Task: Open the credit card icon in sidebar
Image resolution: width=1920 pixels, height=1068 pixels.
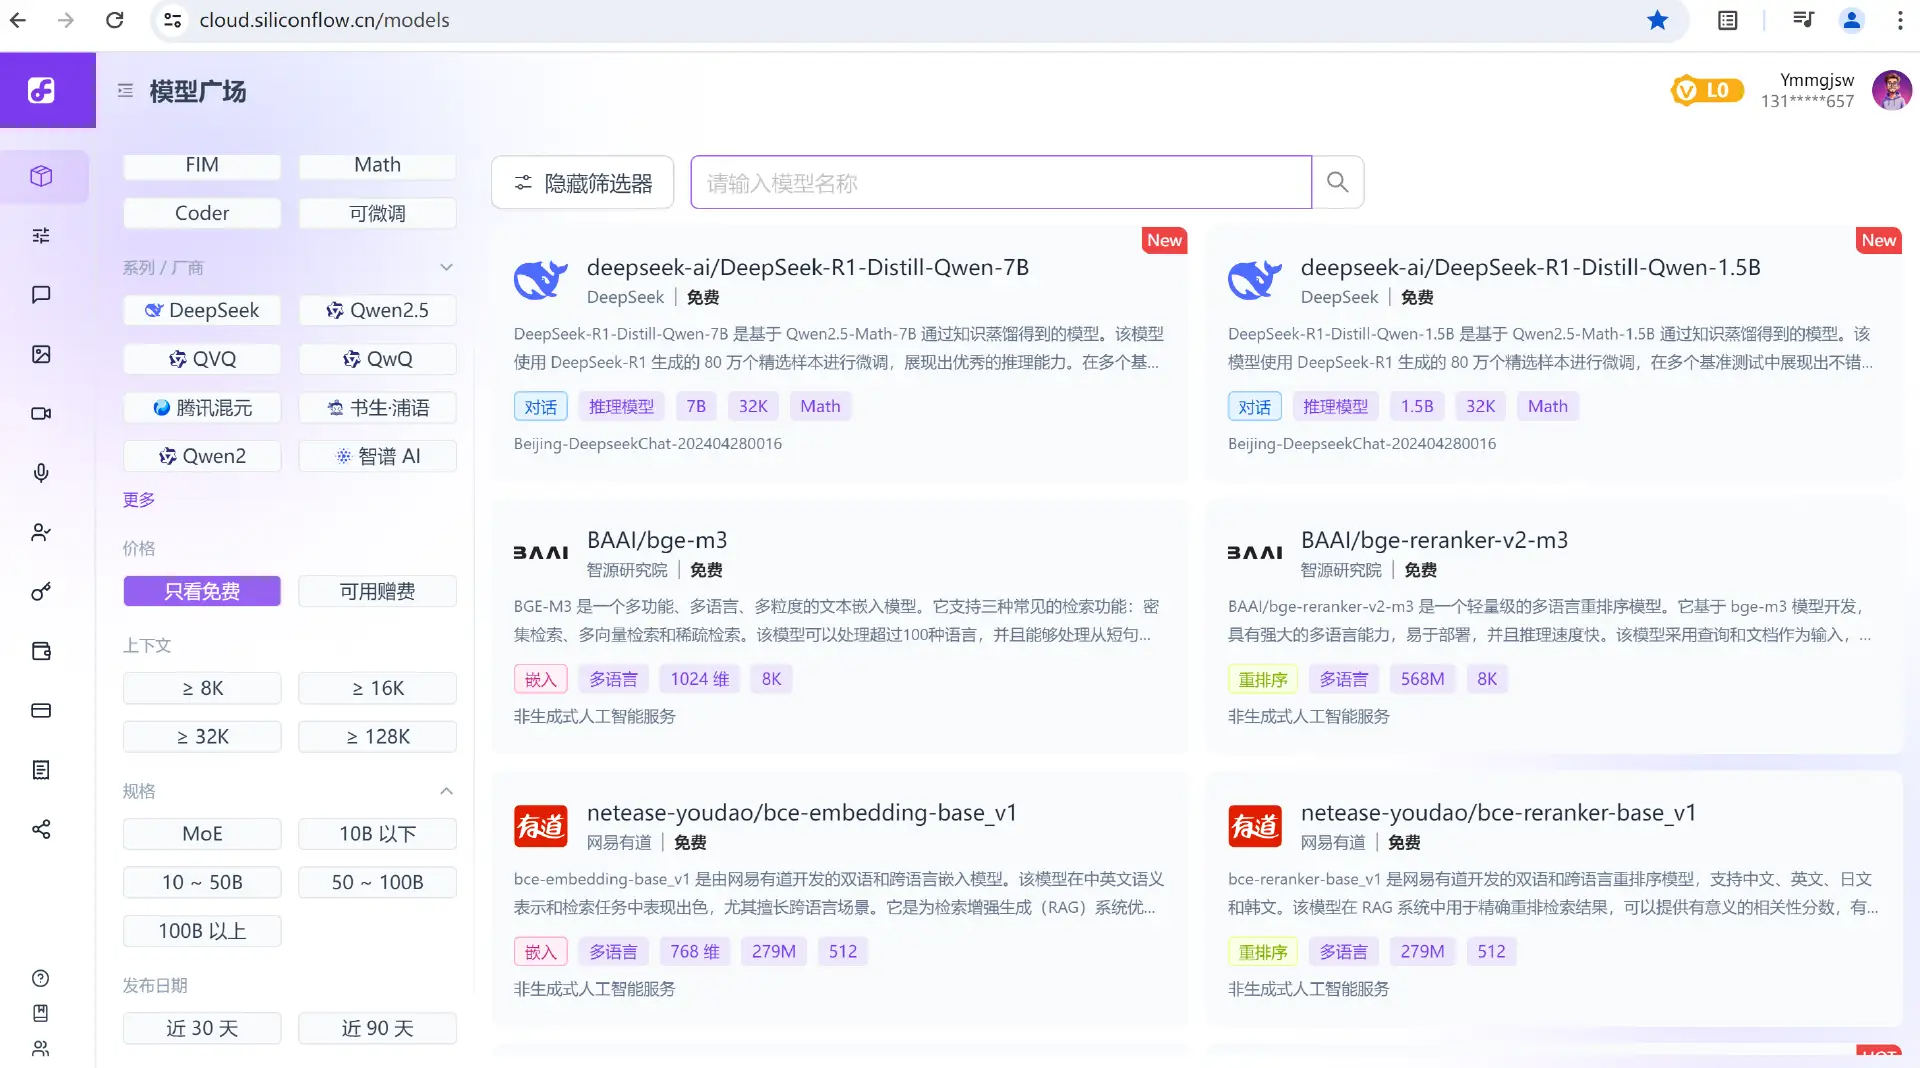Action: tap(41, 710)
